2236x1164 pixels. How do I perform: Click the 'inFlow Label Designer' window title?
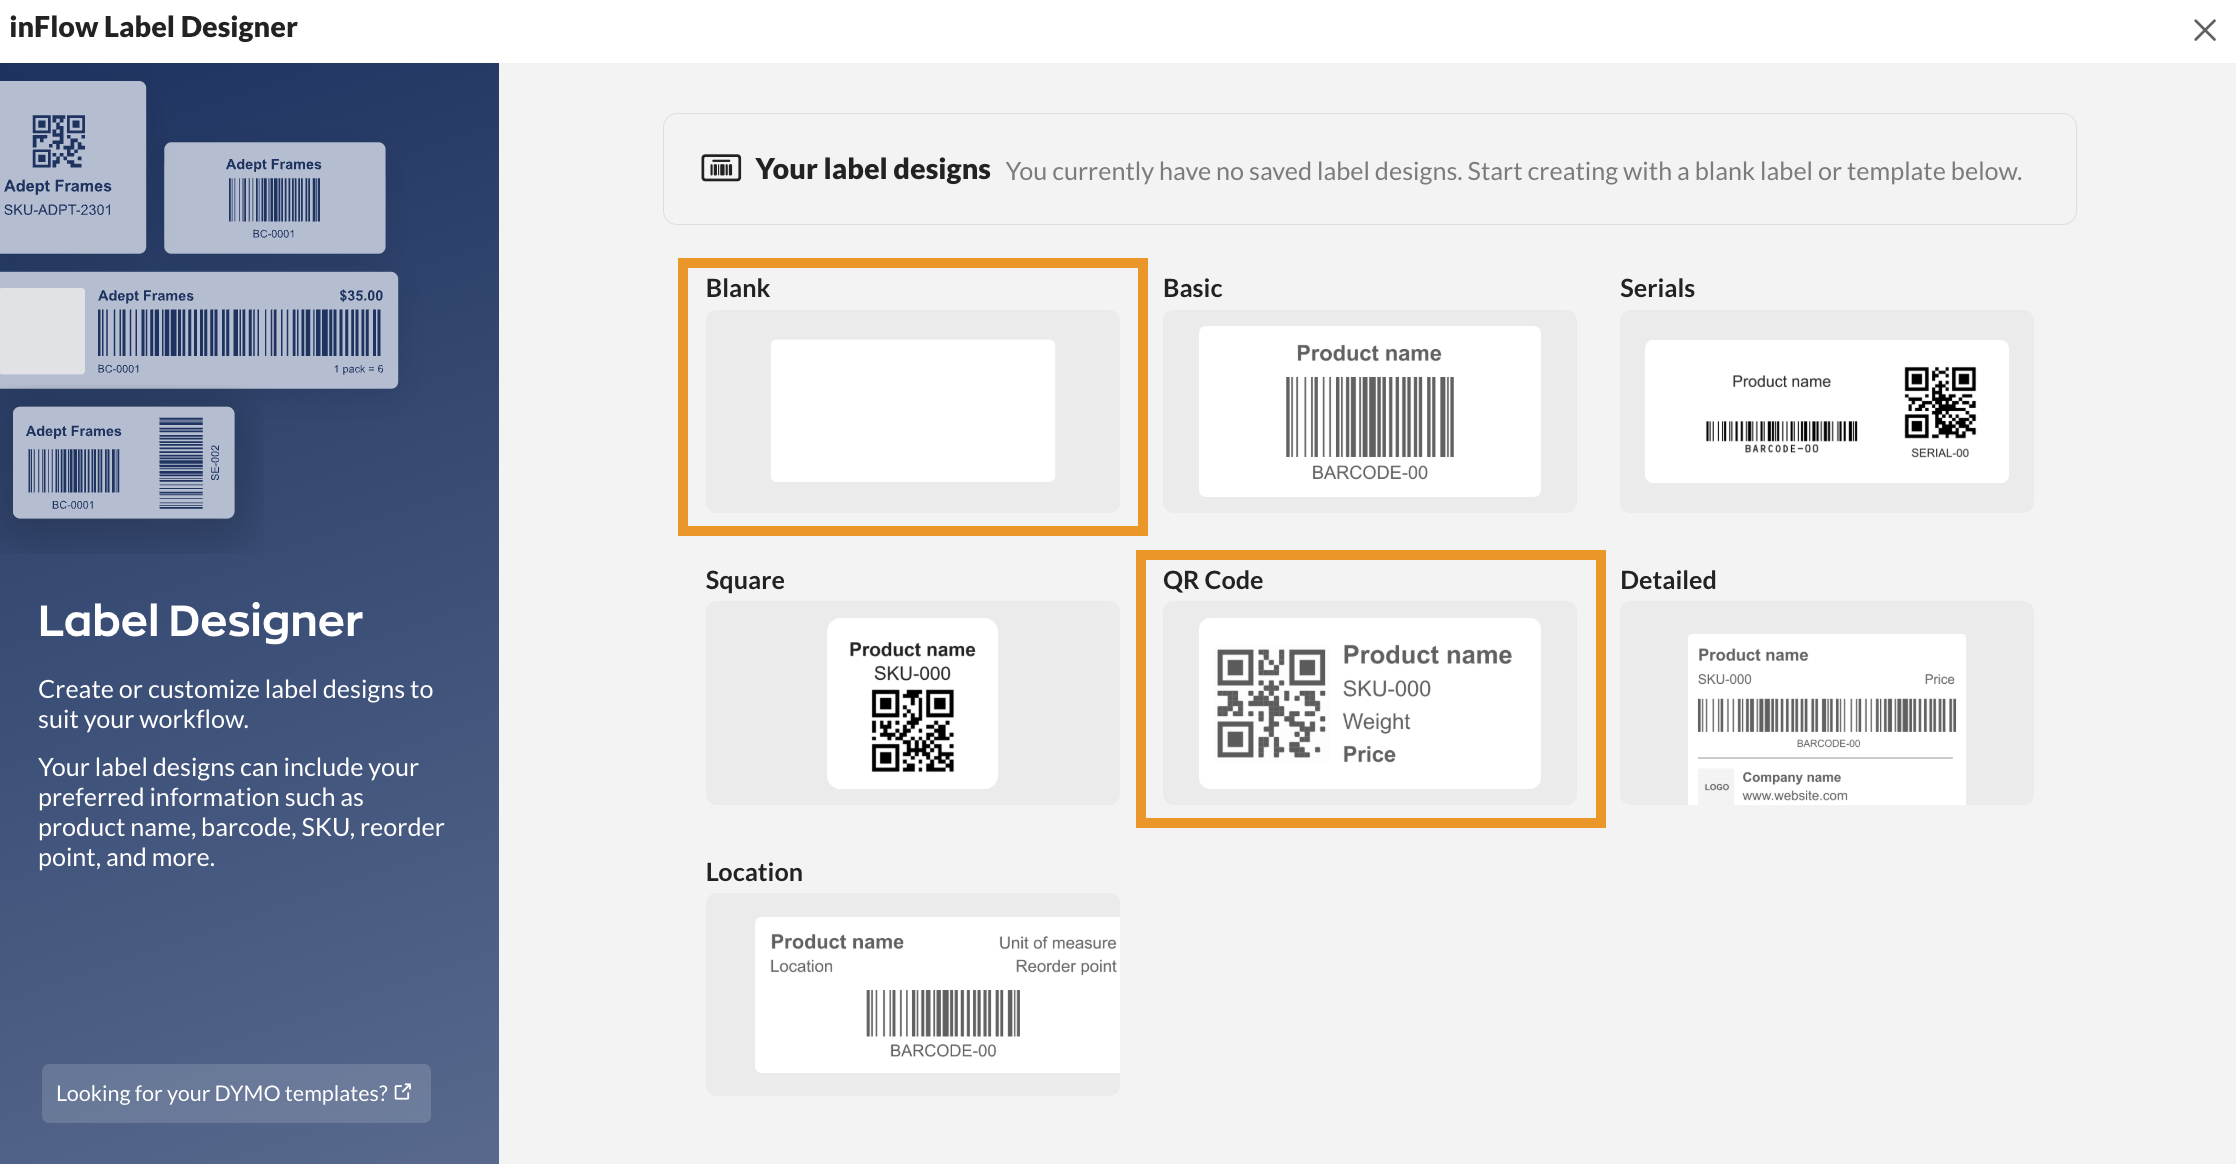click(x=153, y=27)
